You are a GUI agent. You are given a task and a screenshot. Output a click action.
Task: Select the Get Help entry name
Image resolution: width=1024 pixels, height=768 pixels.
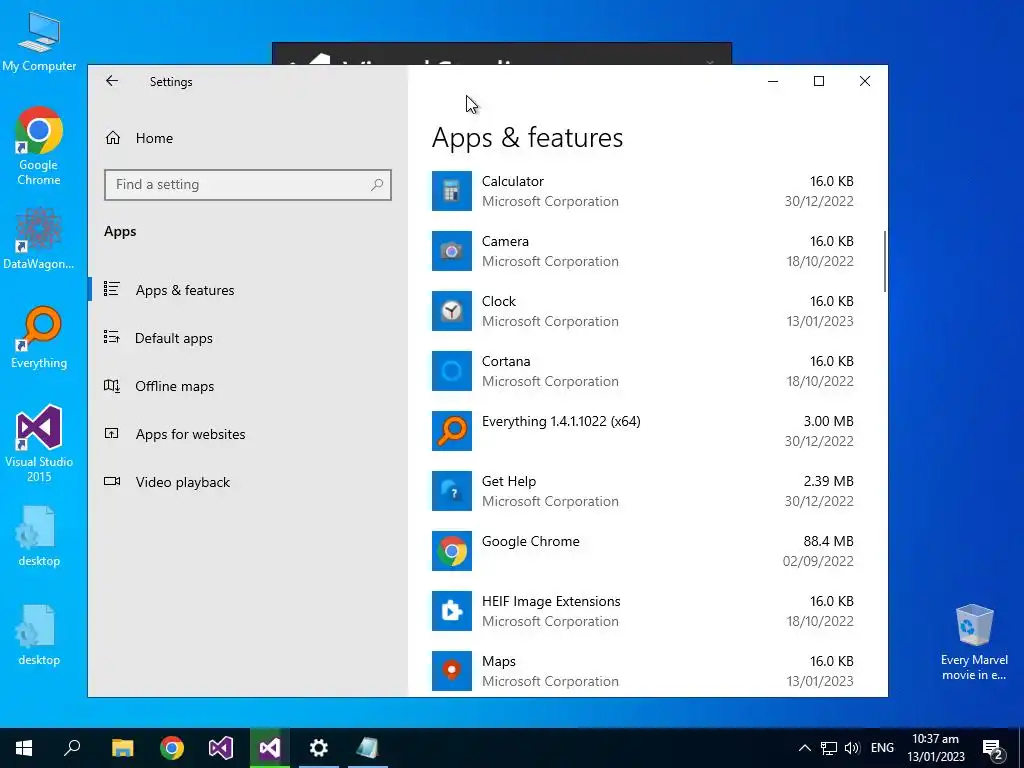pyautogui.click(x=509, y=482)
